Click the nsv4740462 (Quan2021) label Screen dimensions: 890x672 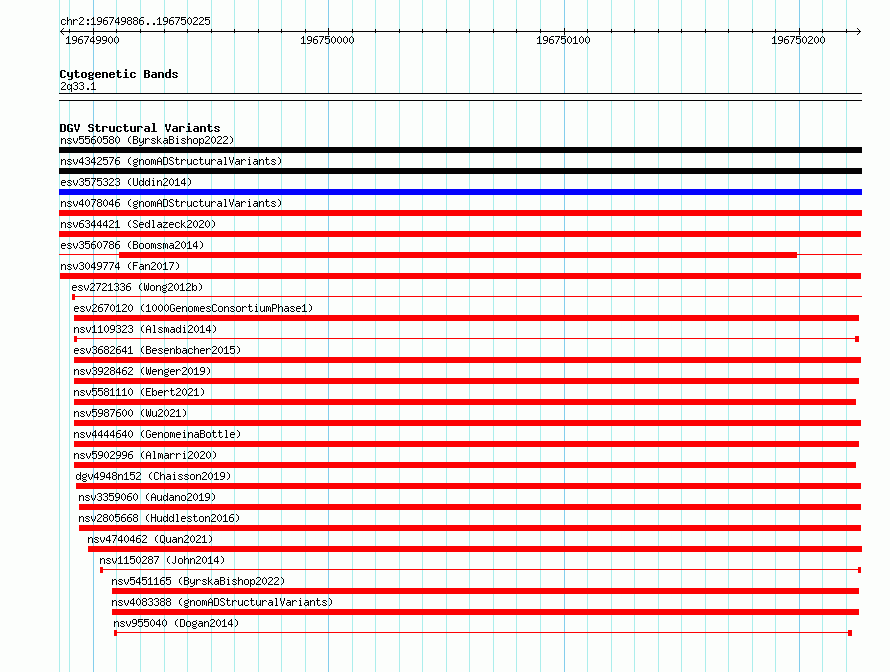coord(150,539)
